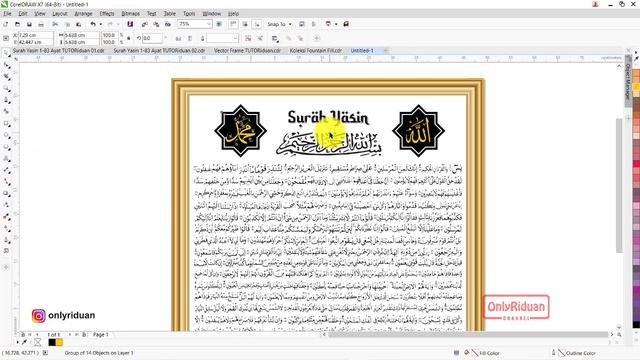Viewport: 640px width, 360px height.
Task: Click the Search content icon
Action: 130,24
